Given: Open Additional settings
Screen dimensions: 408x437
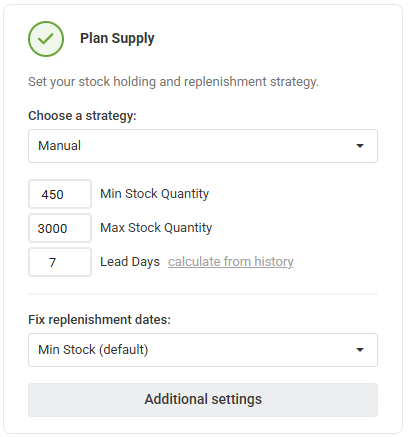Looking at the screenshot, I should 203,400.
